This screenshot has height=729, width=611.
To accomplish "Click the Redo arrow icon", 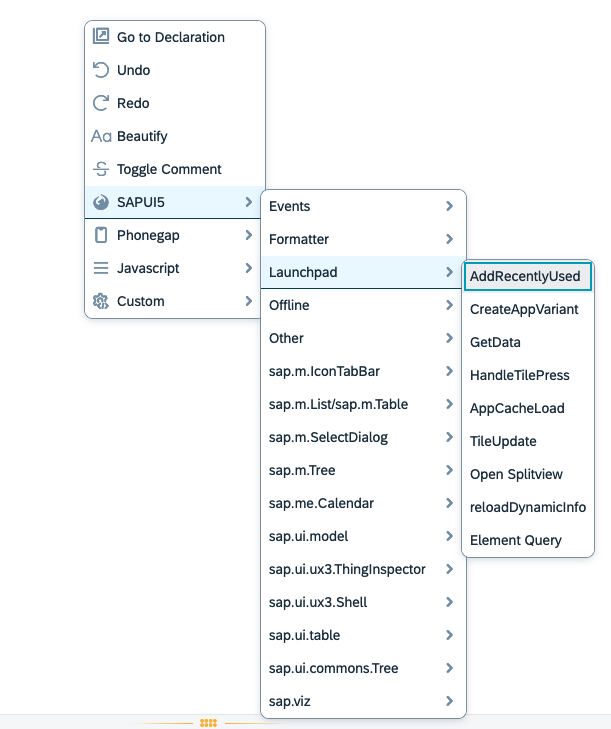I will coord(101,103).
